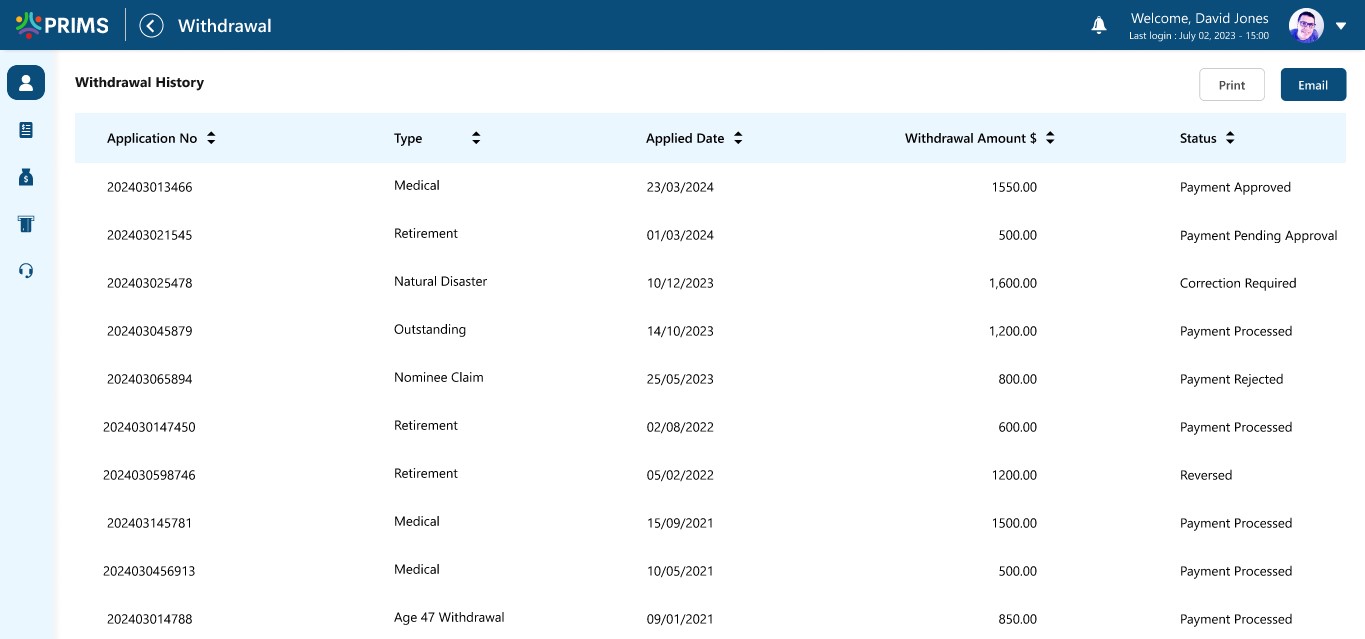Sort by Status column
1365x639 pixels.
click(1230, 139)
